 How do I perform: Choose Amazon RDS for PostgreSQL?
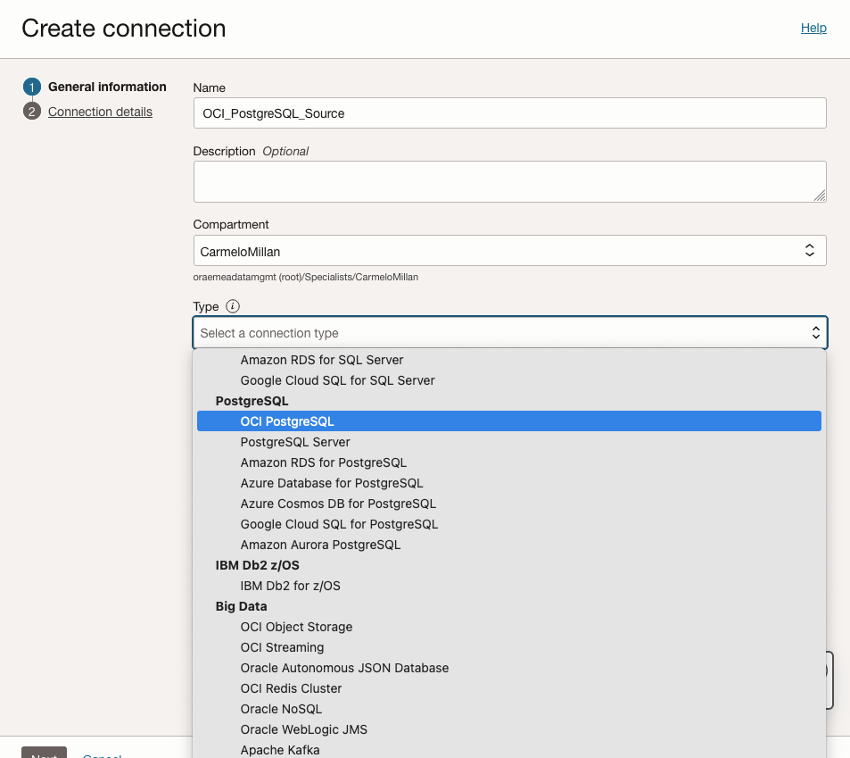[x=323, y=463]
